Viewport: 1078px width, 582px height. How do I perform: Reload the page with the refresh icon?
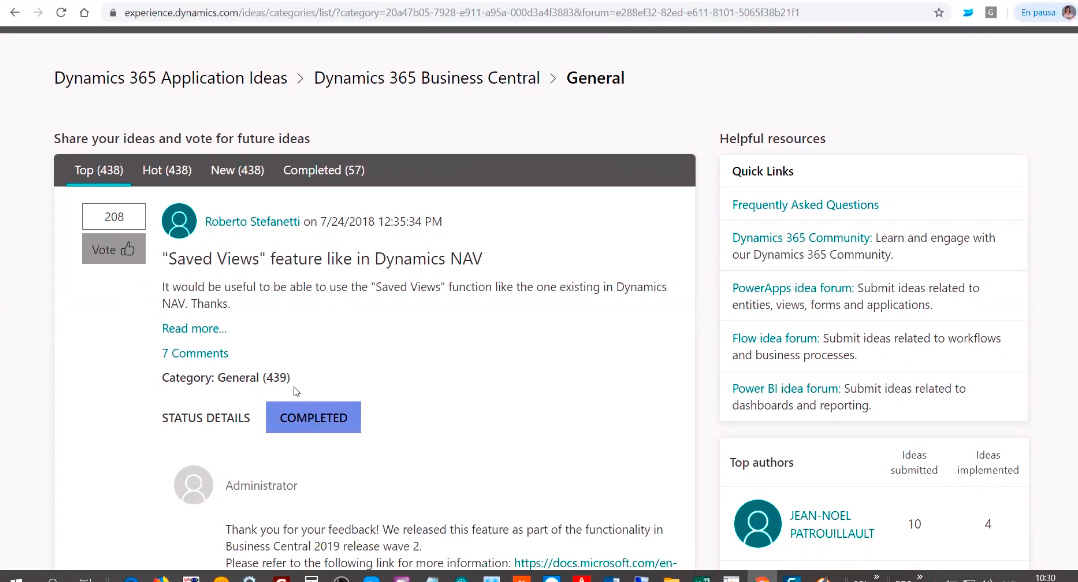(x=61, y=13)
